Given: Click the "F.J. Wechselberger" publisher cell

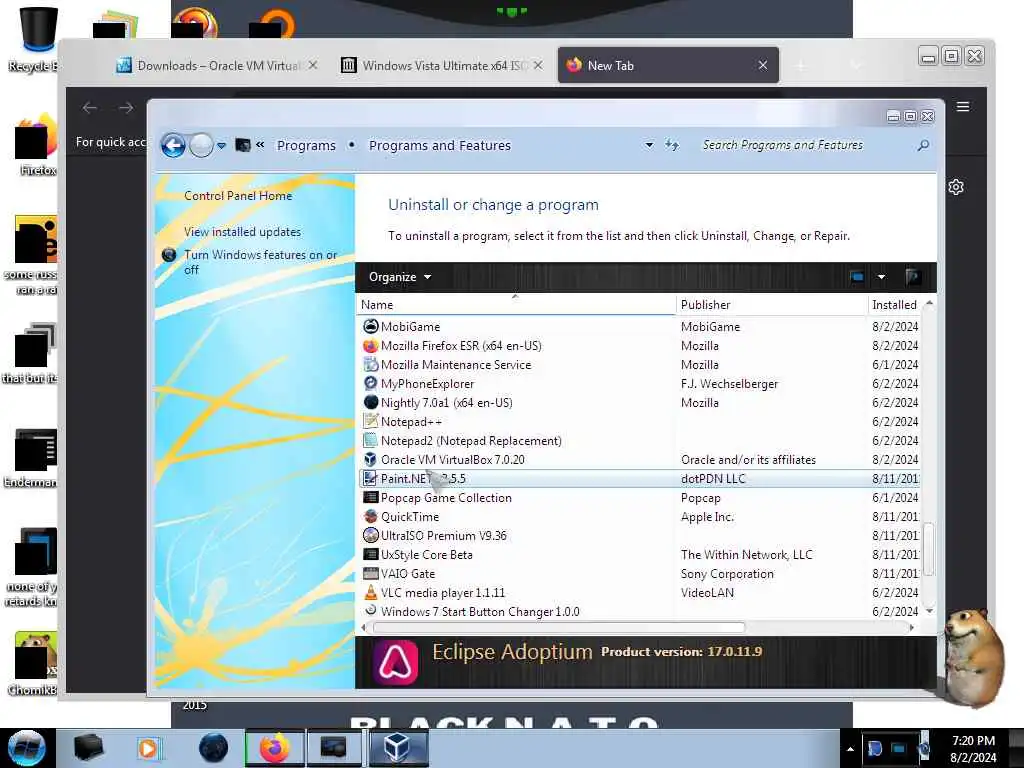Looking at the screenshot, I should click(729, 384).
